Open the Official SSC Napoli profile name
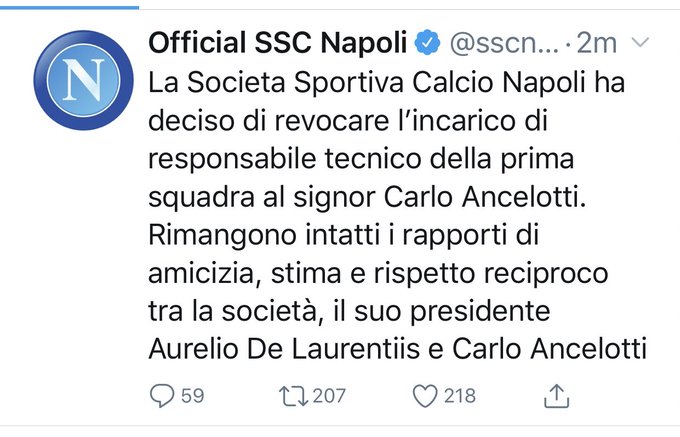The height and width of the screenshot is (437, 680). pyautogui.click(x=277, y=44)
